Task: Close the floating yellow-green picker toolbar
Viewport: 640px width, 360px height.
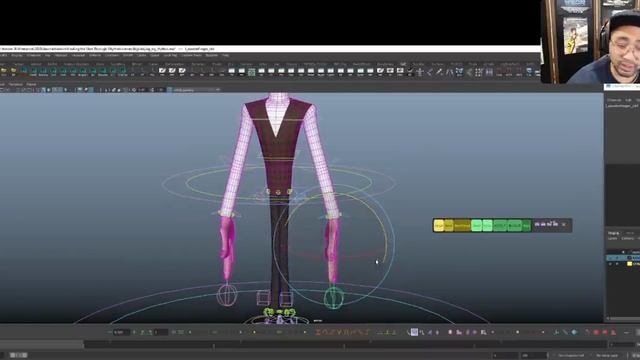Action: [x=564, y=224]
